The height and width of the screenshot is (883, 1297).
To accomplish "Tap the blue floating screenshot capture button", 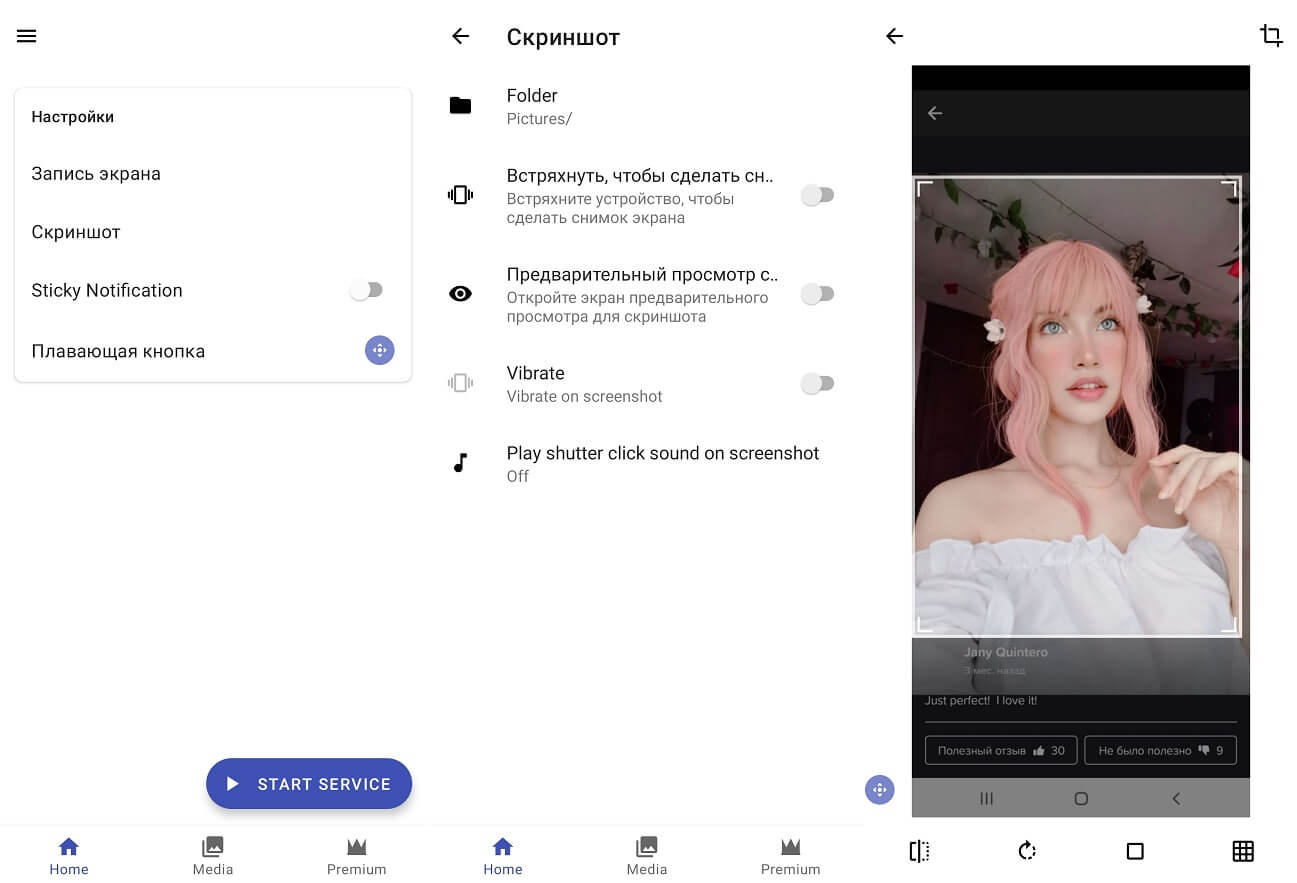I will pos(879,789).
